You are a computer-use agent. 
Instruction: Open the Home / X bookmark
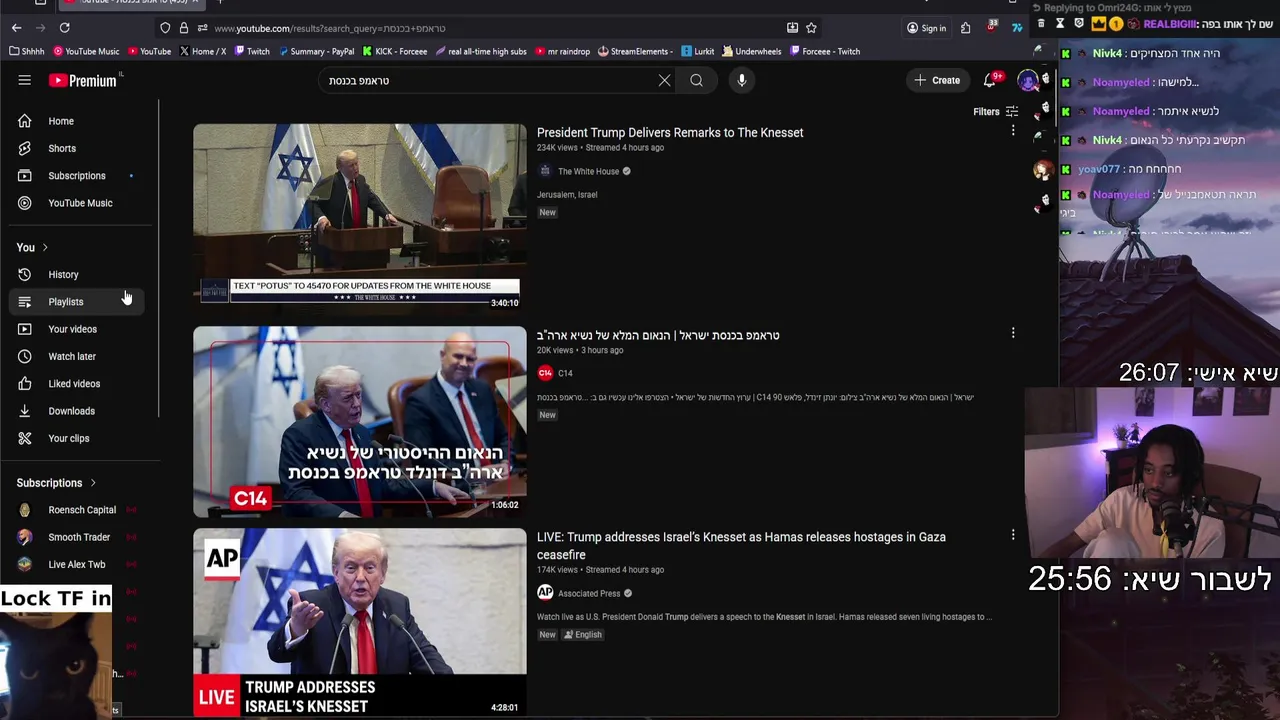[203, 51]
